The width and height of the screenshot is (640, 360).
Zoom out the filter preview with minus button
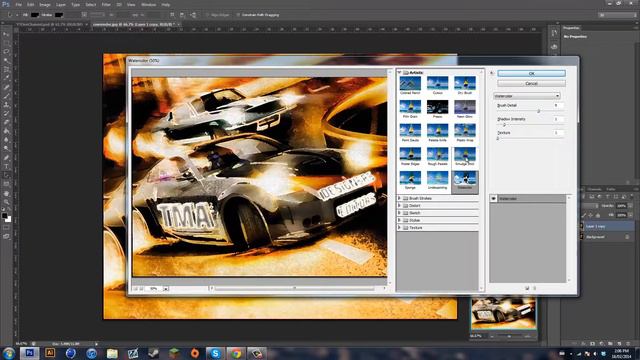click(x=135, y=289)
